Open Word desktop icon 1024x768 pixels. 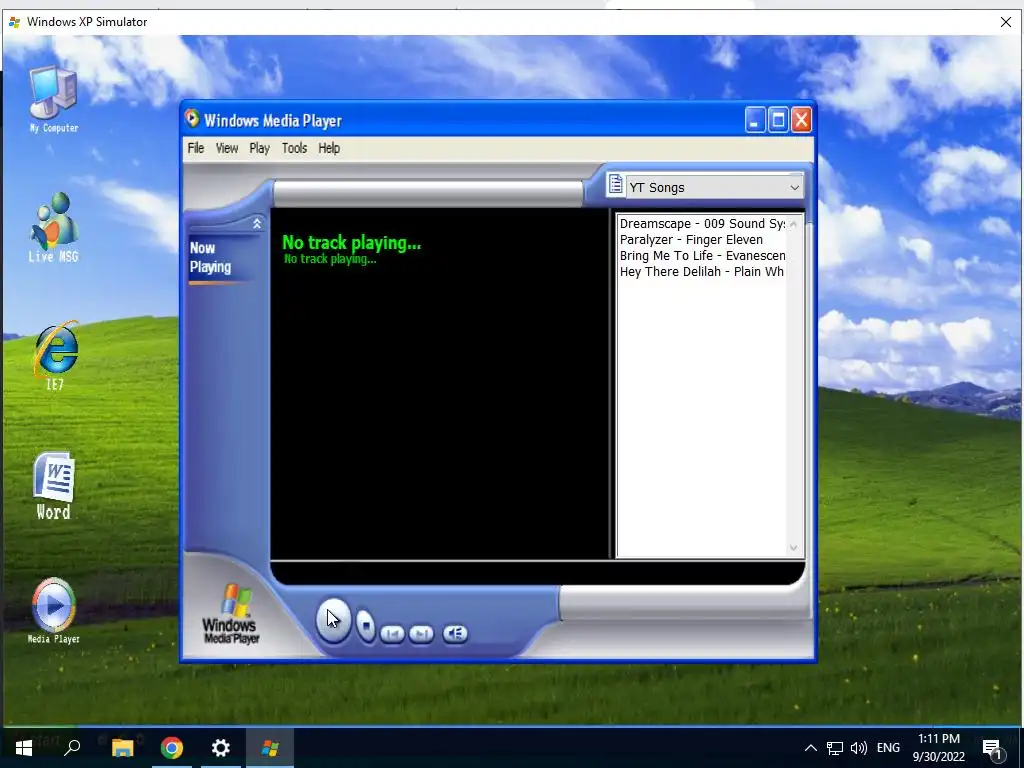pyautogui.click(x=54, y=486)
